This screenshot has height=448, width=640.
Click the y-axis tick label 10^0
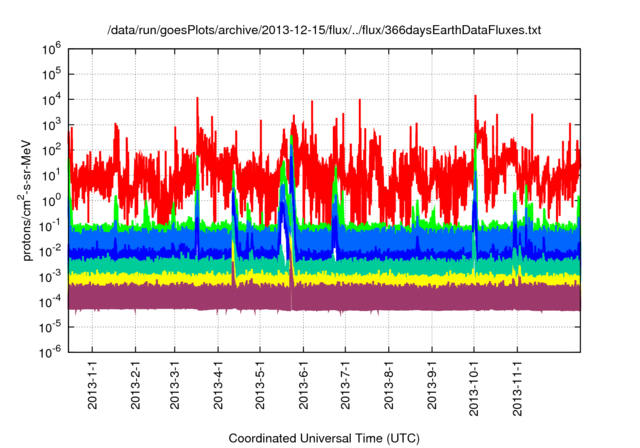point(51,201)
